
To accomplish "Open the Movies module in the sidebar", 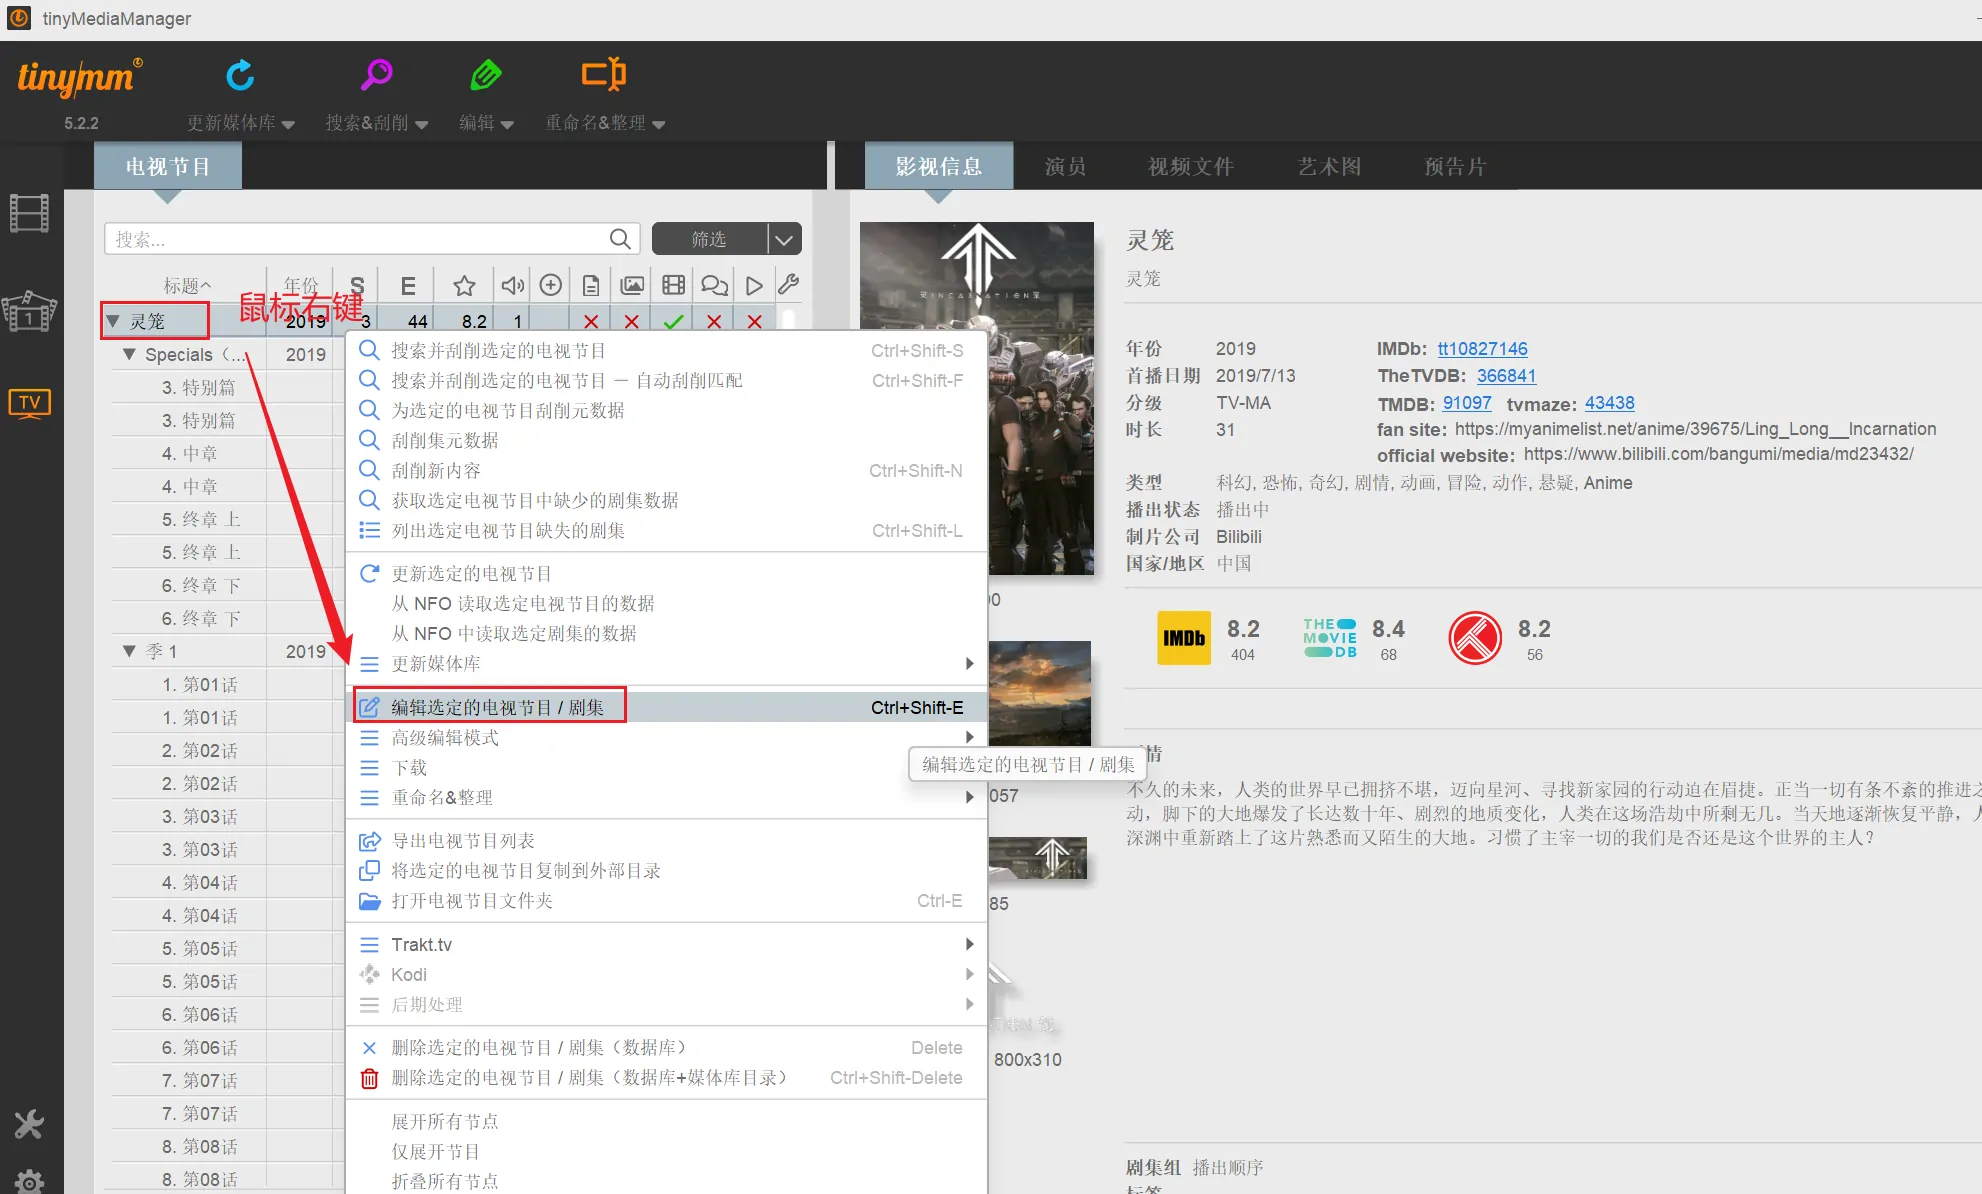I will click(x=29, y=213).
